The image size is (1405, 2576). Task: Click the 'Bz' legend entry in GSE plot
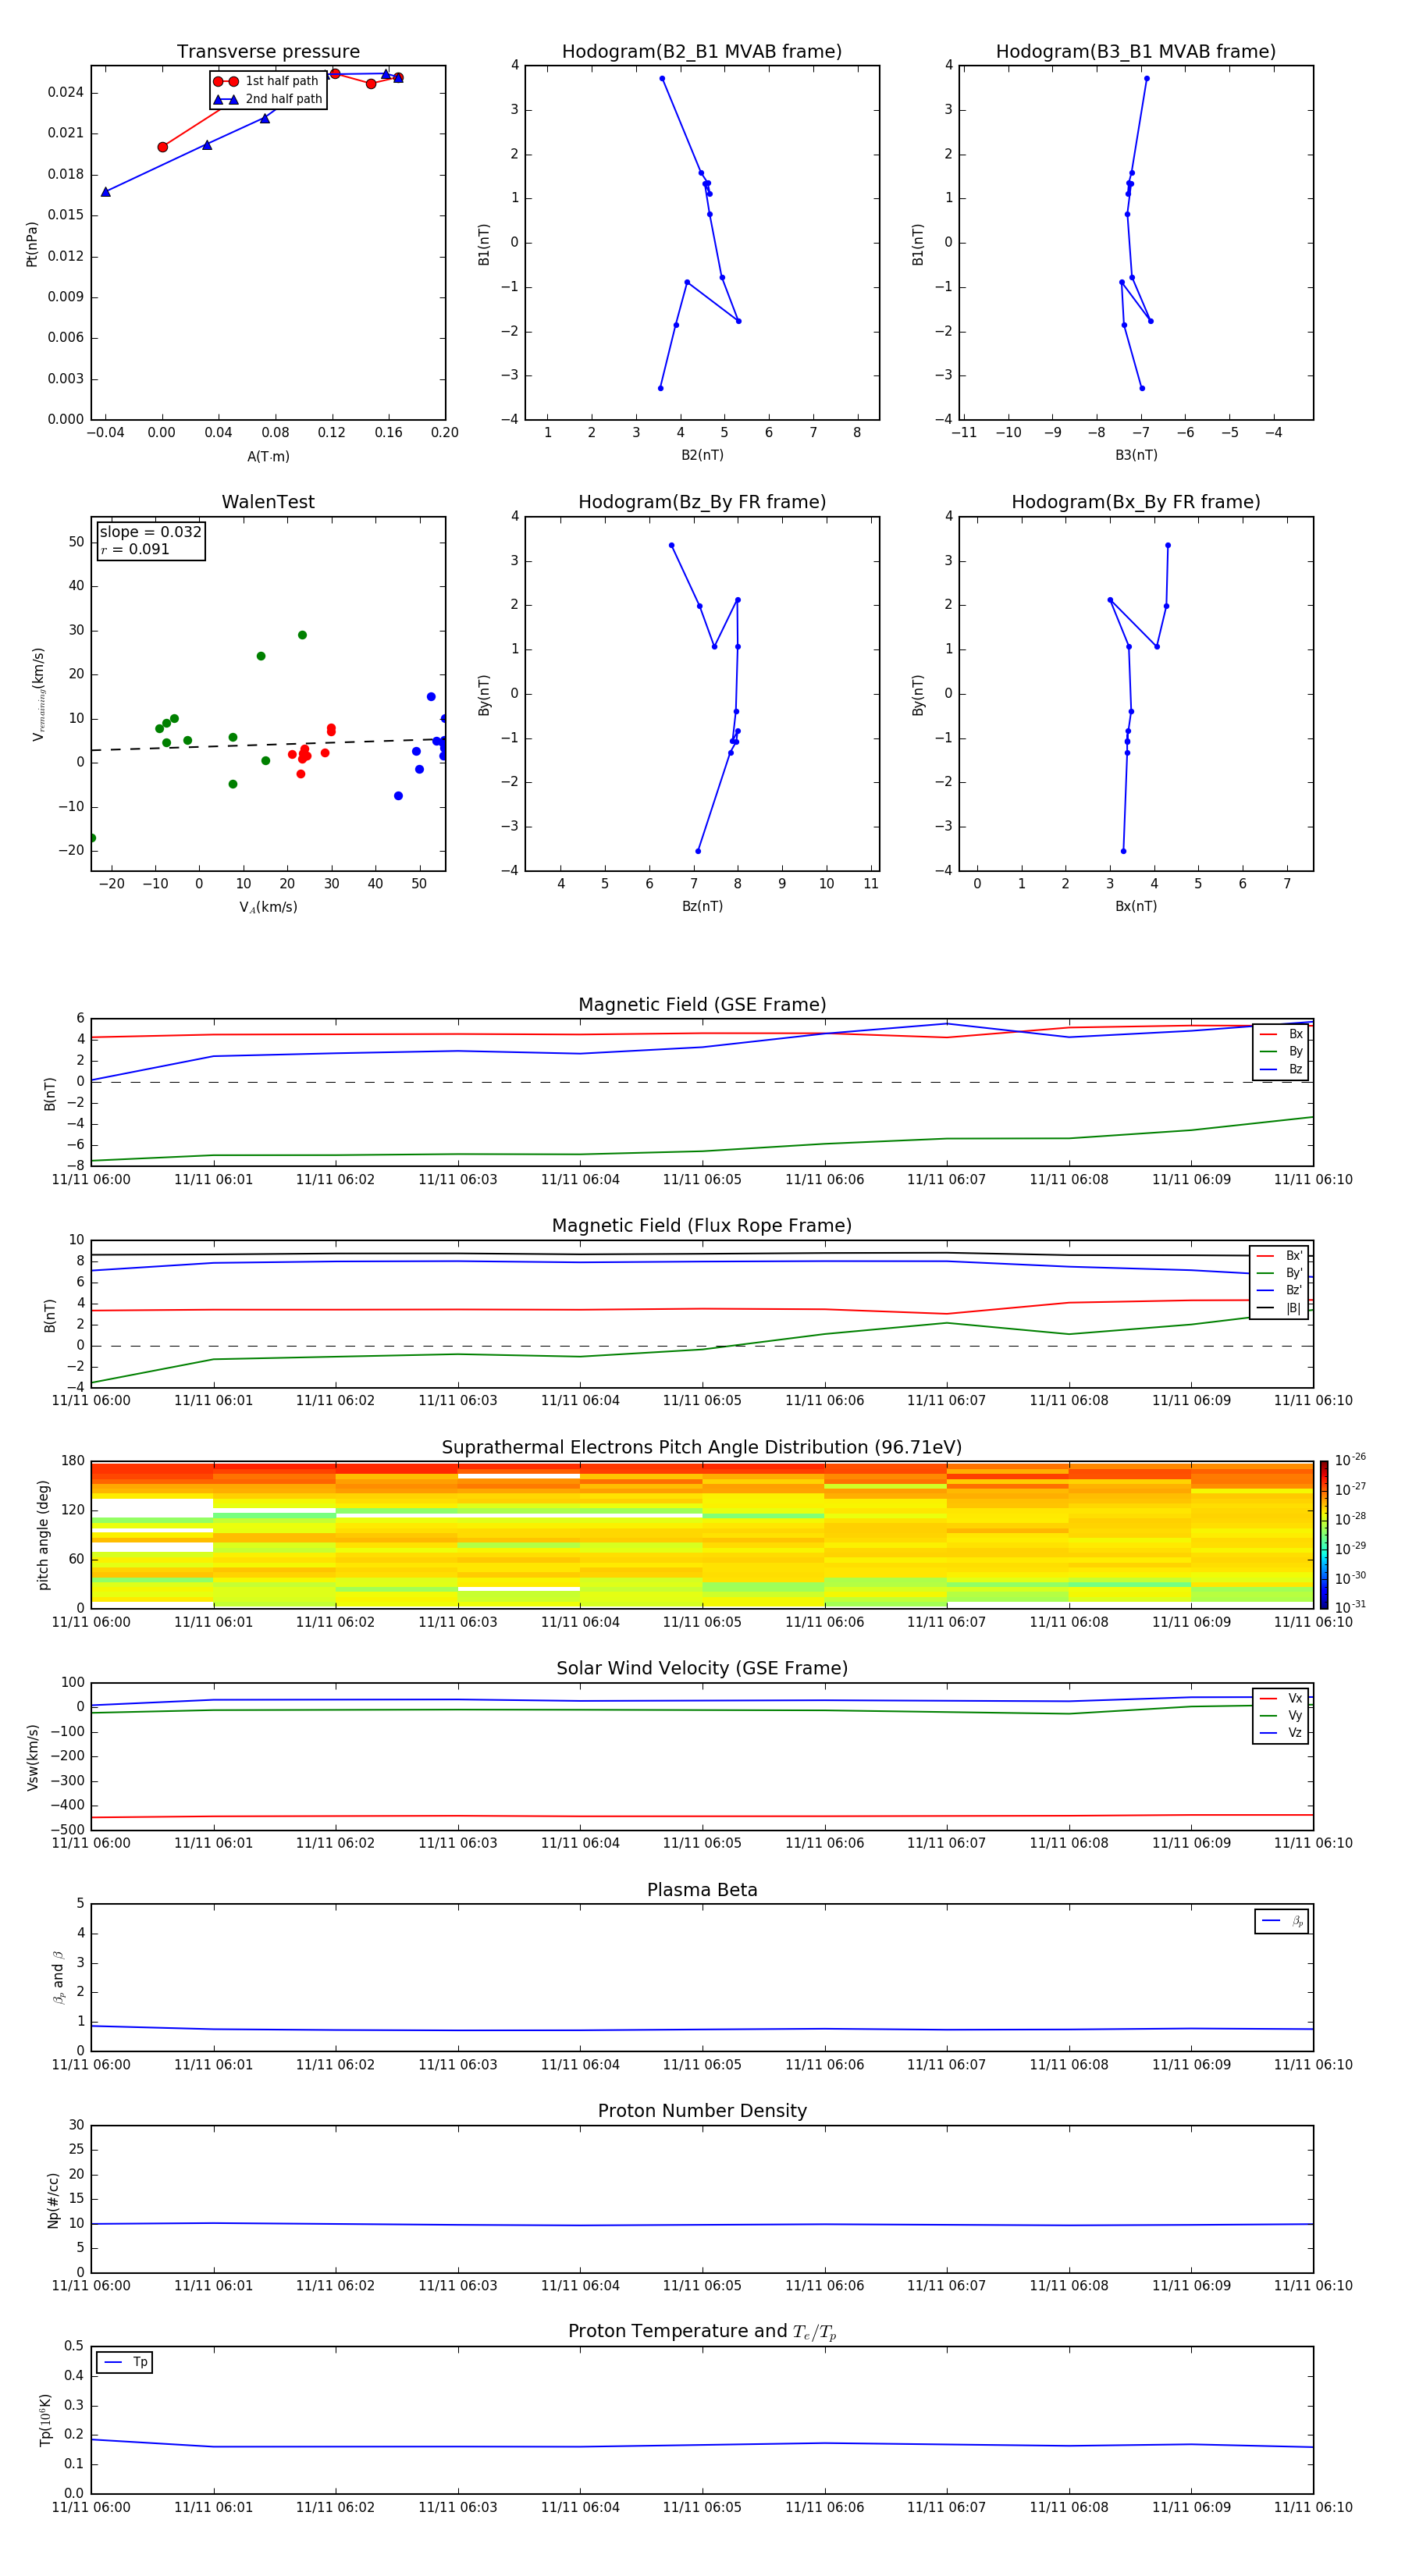pos(1282,1069)
